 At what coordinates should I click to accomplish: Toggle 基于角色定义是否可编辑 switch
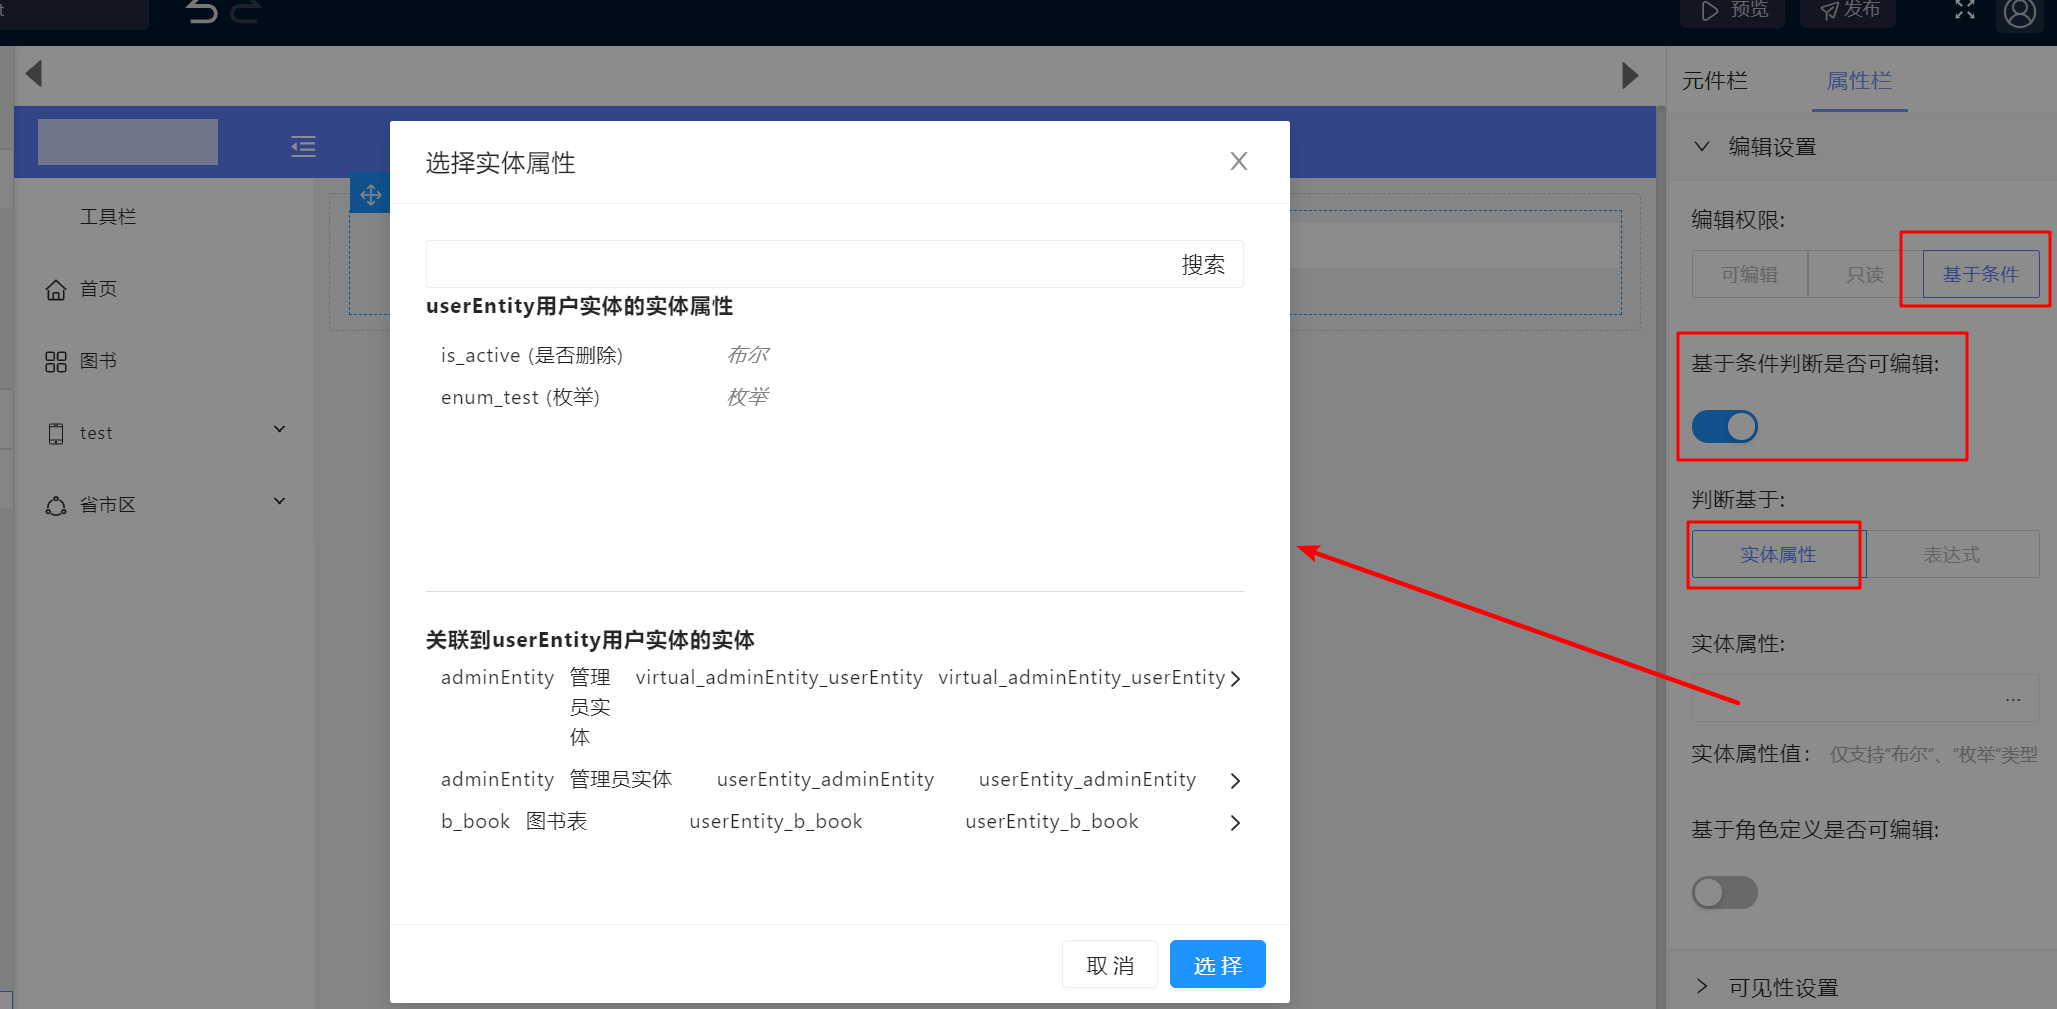pyautogui.click(x=1725, y=893)
